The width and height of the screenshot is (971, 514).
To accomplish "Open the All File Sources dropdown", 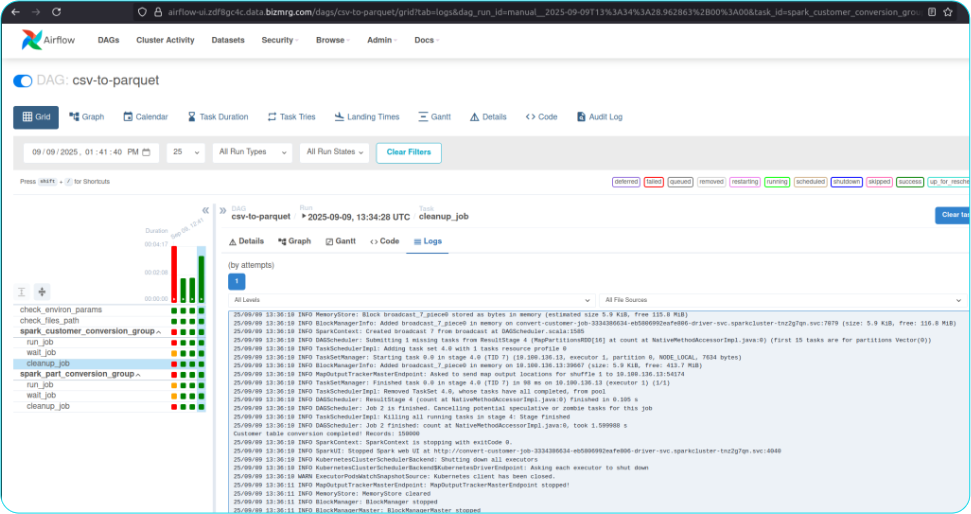I will (x=783, y=300).
